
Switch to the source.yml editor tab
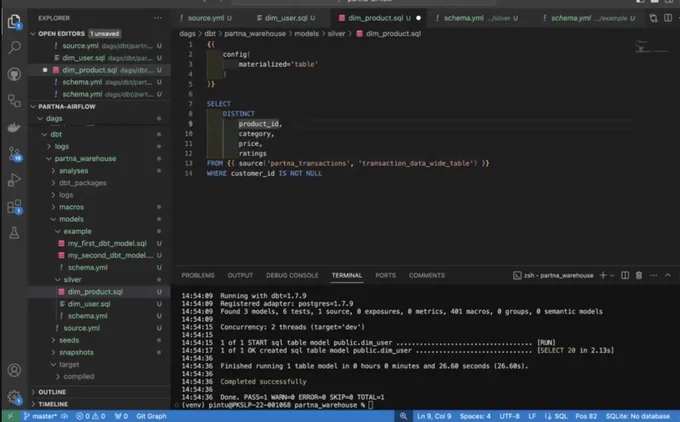tap(206, 18)
